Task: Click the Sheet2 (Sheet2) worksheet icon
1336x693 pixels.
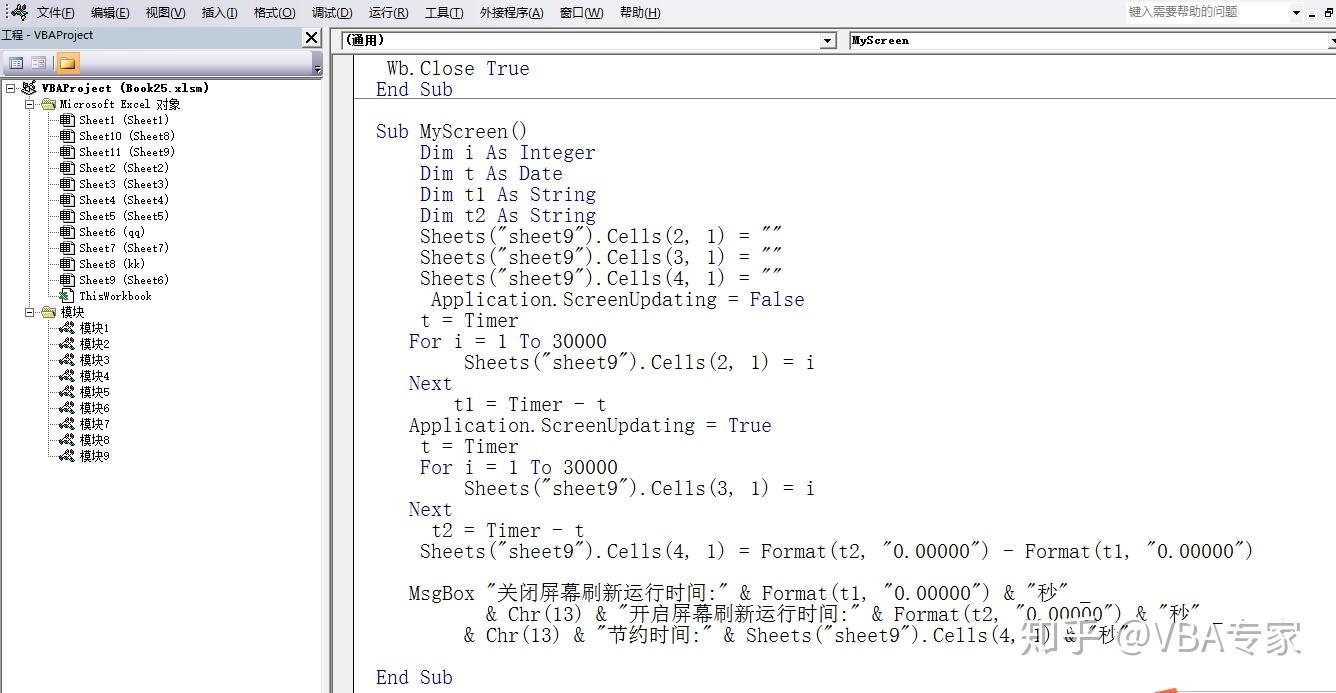Action: 67,168
